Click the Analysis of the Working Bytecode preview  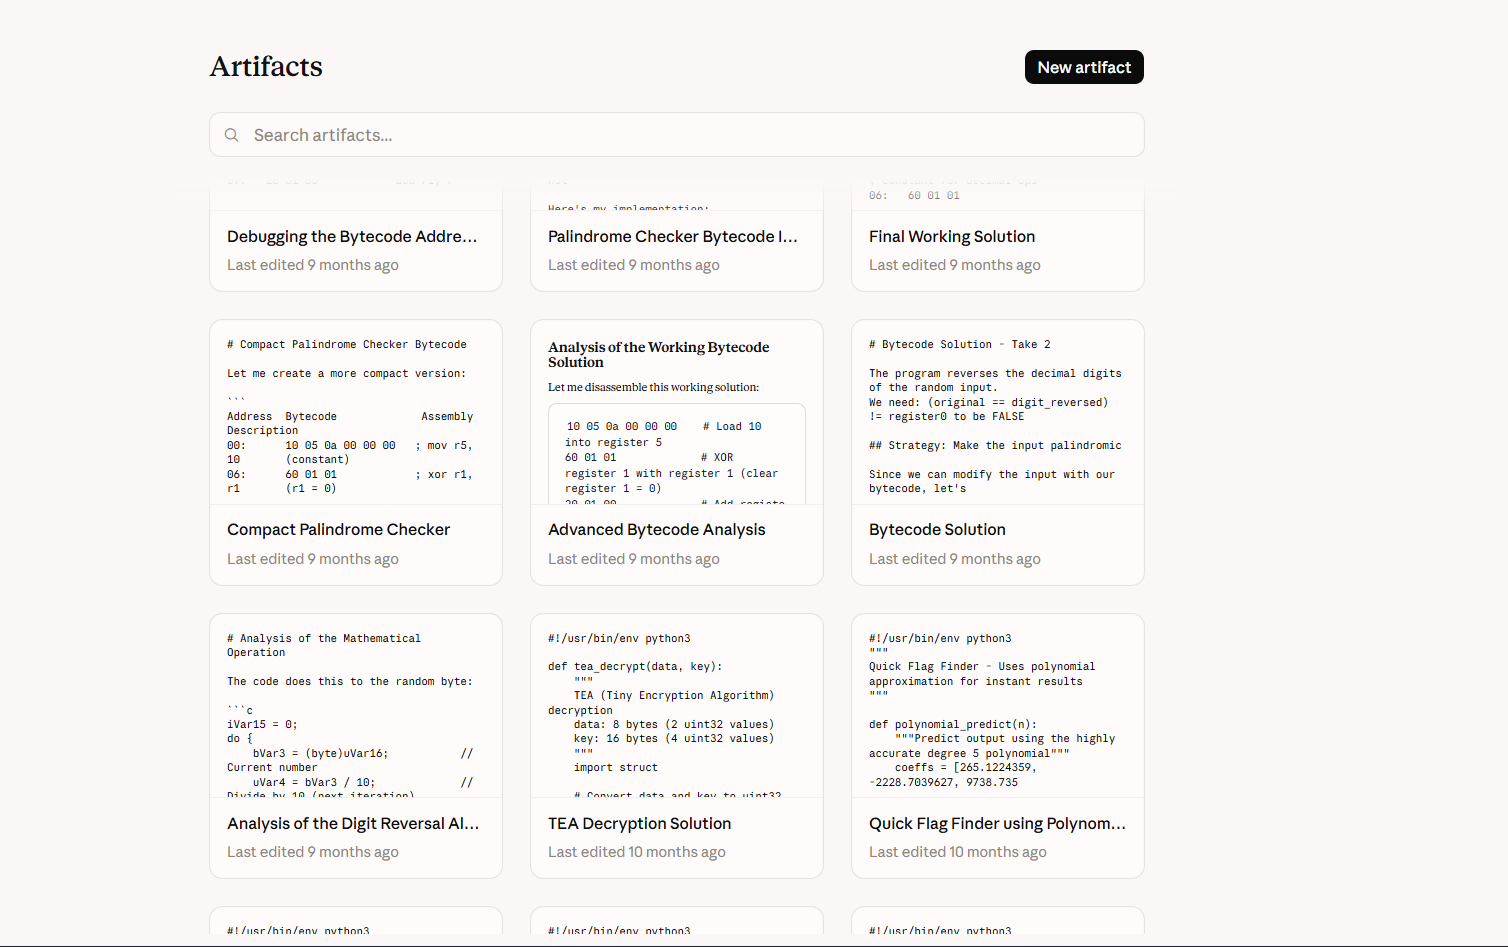pyautogui.click(x=677, y=413)
